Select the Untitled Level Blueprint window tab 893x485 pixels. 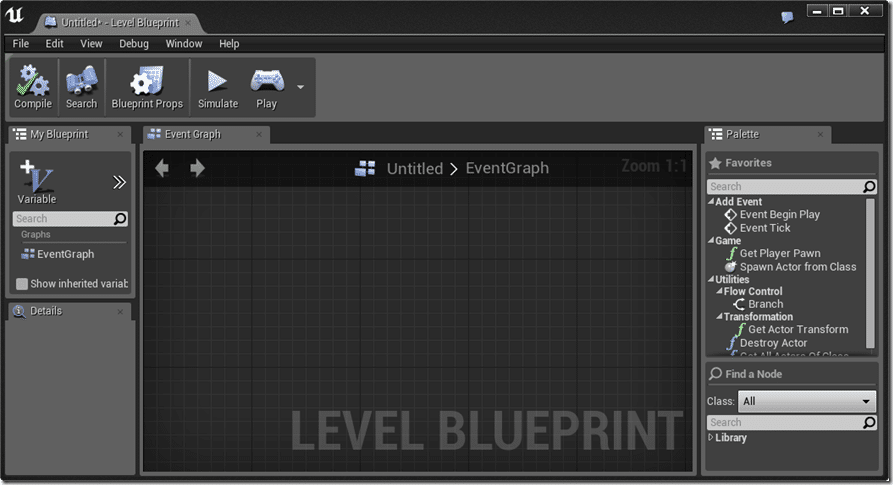(x=120, y=23)
